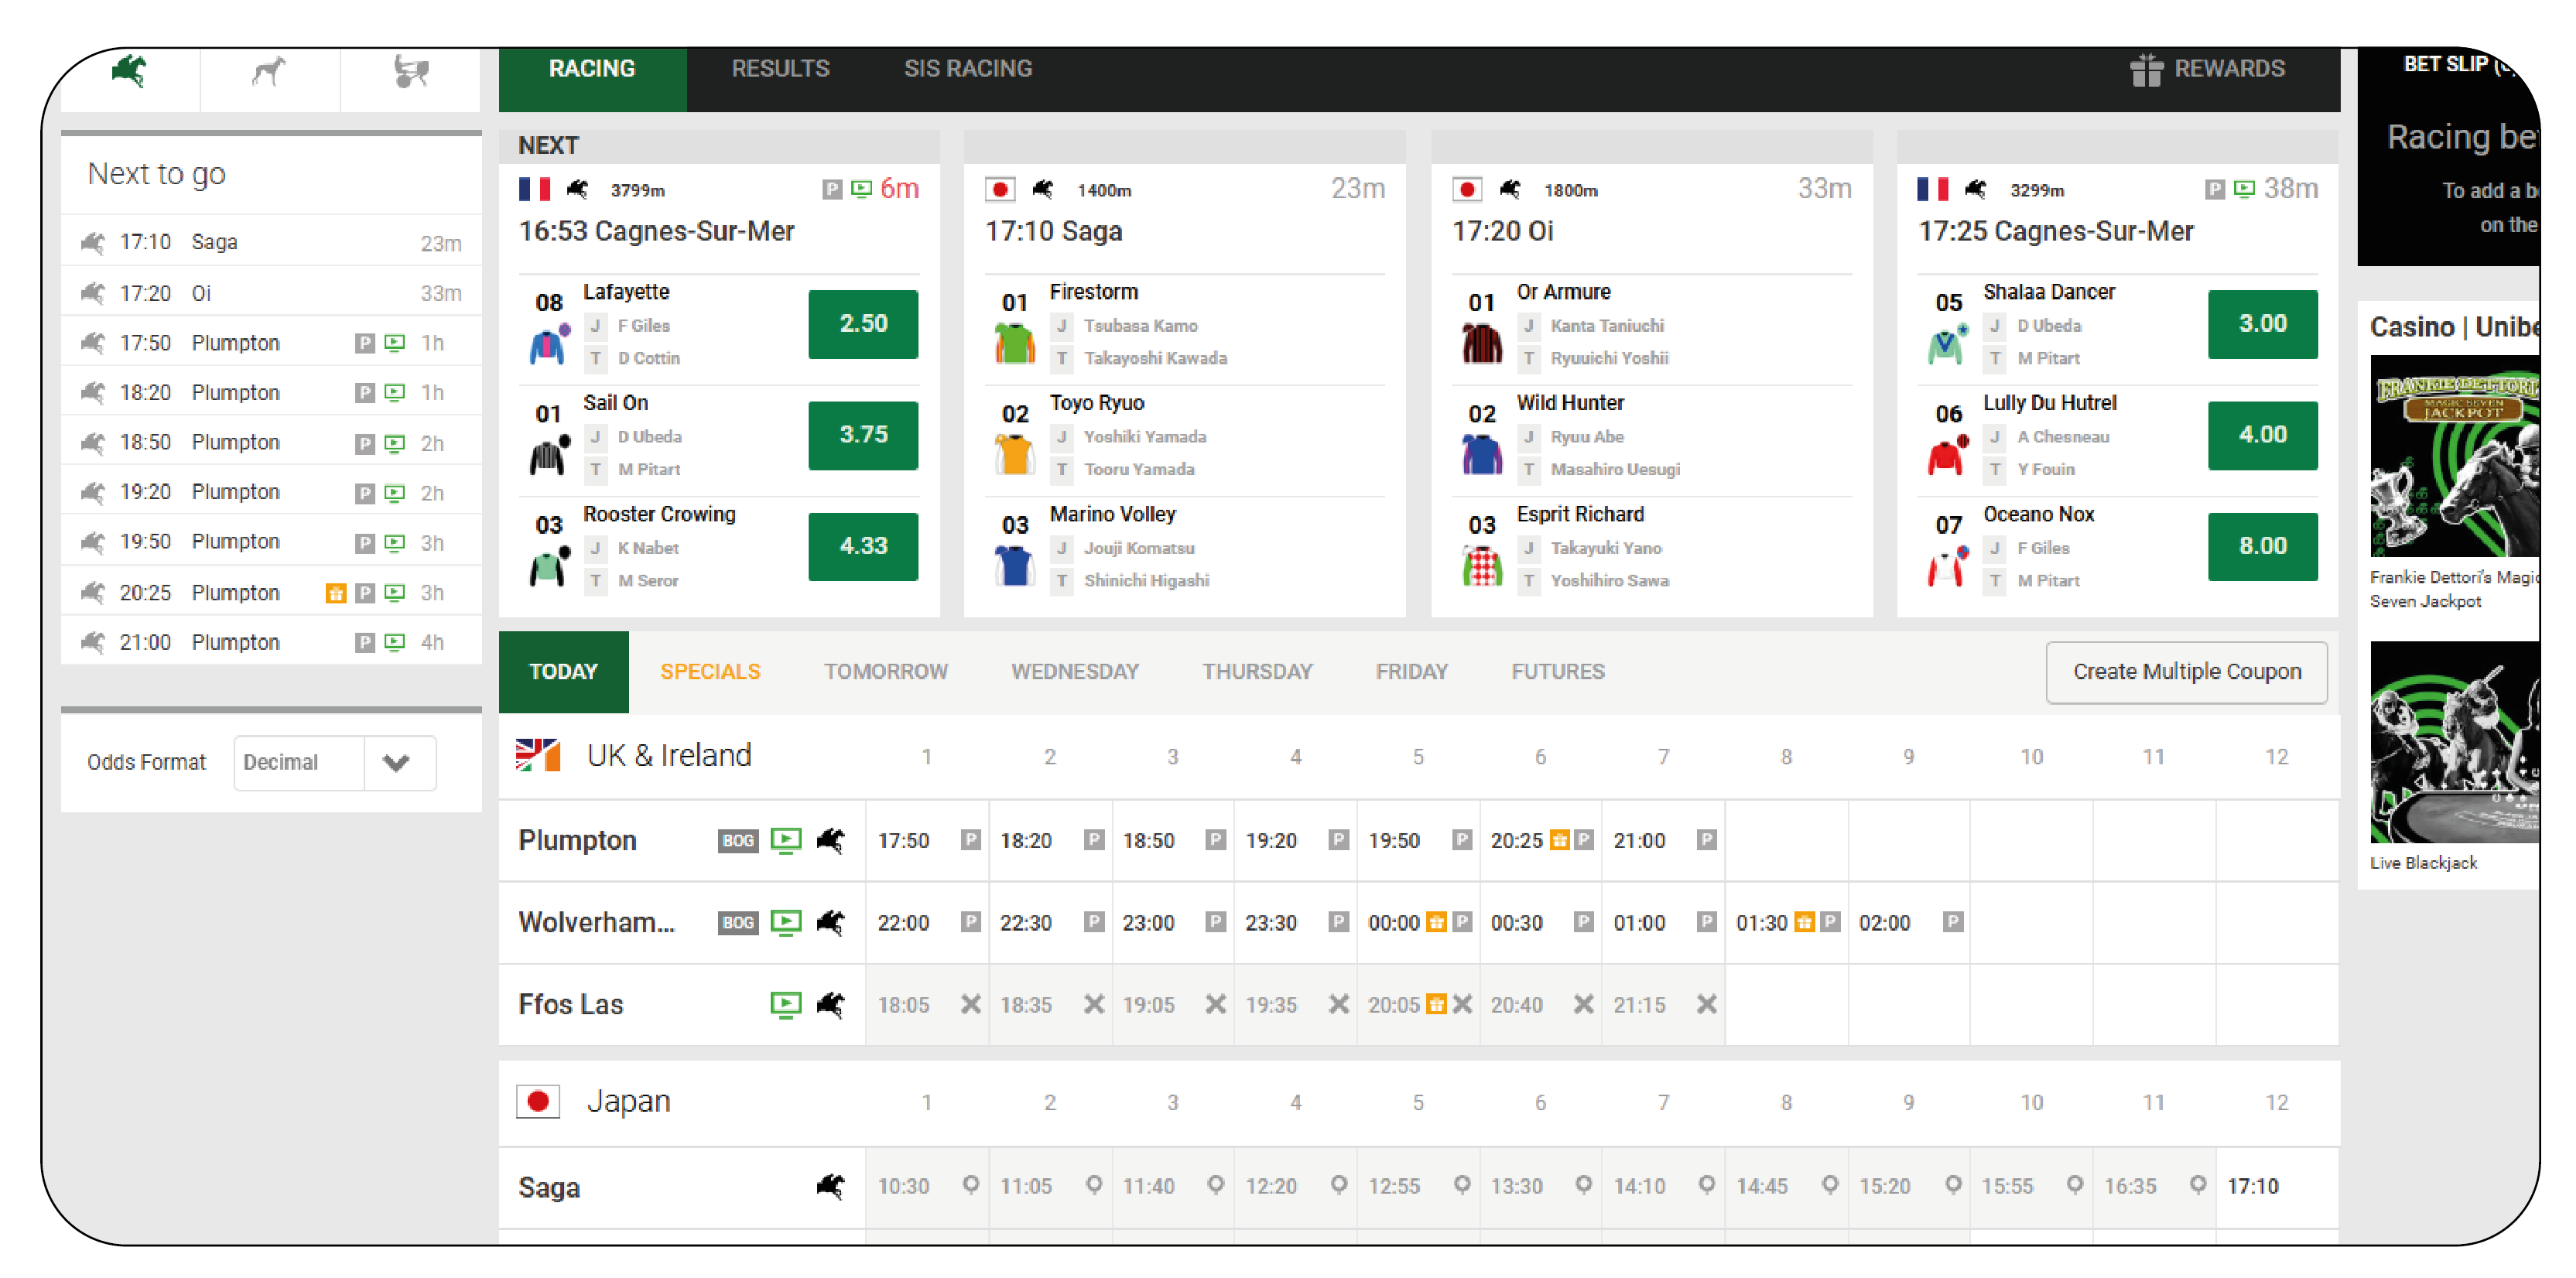Click Shalaa Dancer jockey silks icon
Viewport: 2576px width, 1278px height.
(1947, 345)
